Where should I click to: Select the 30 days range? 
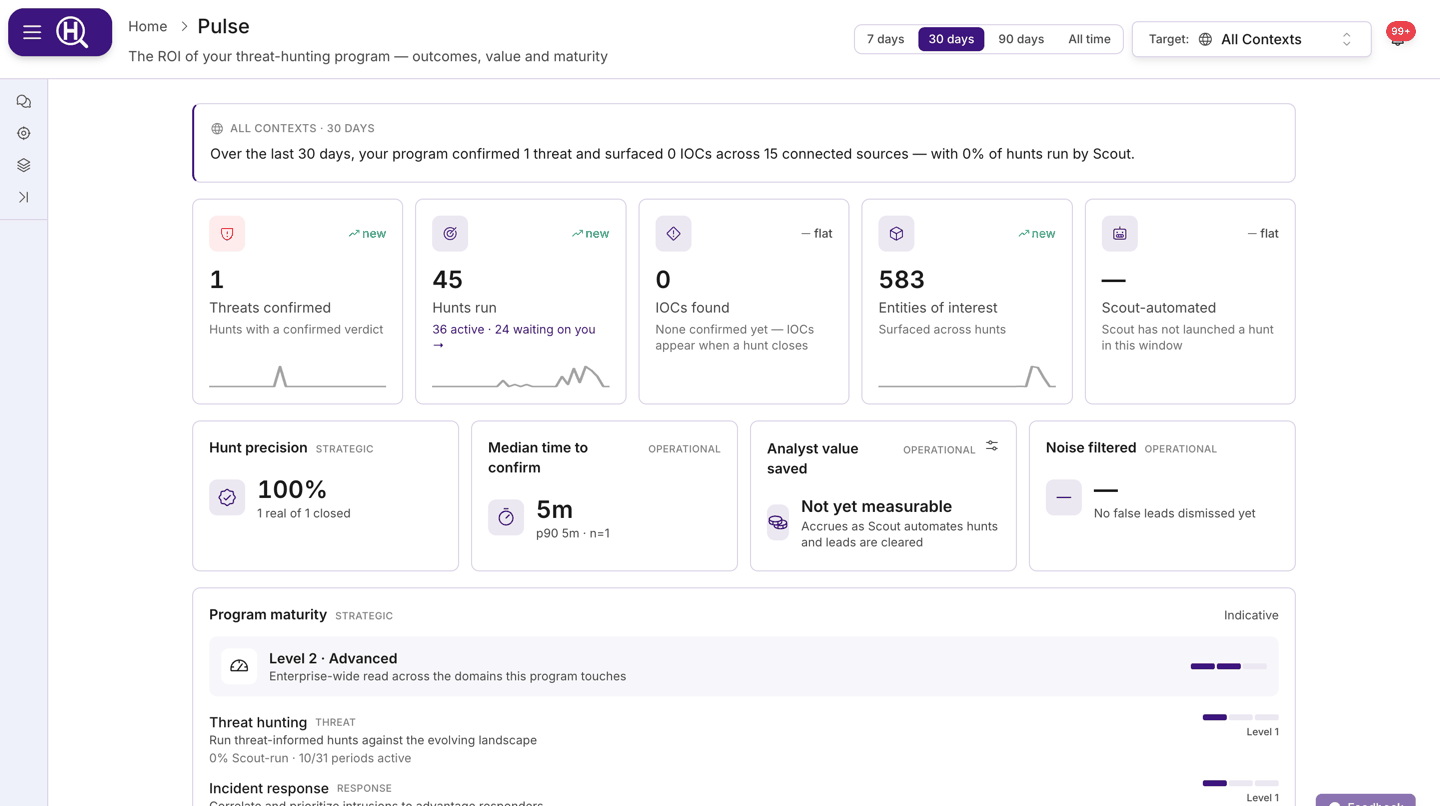point(951,39)
